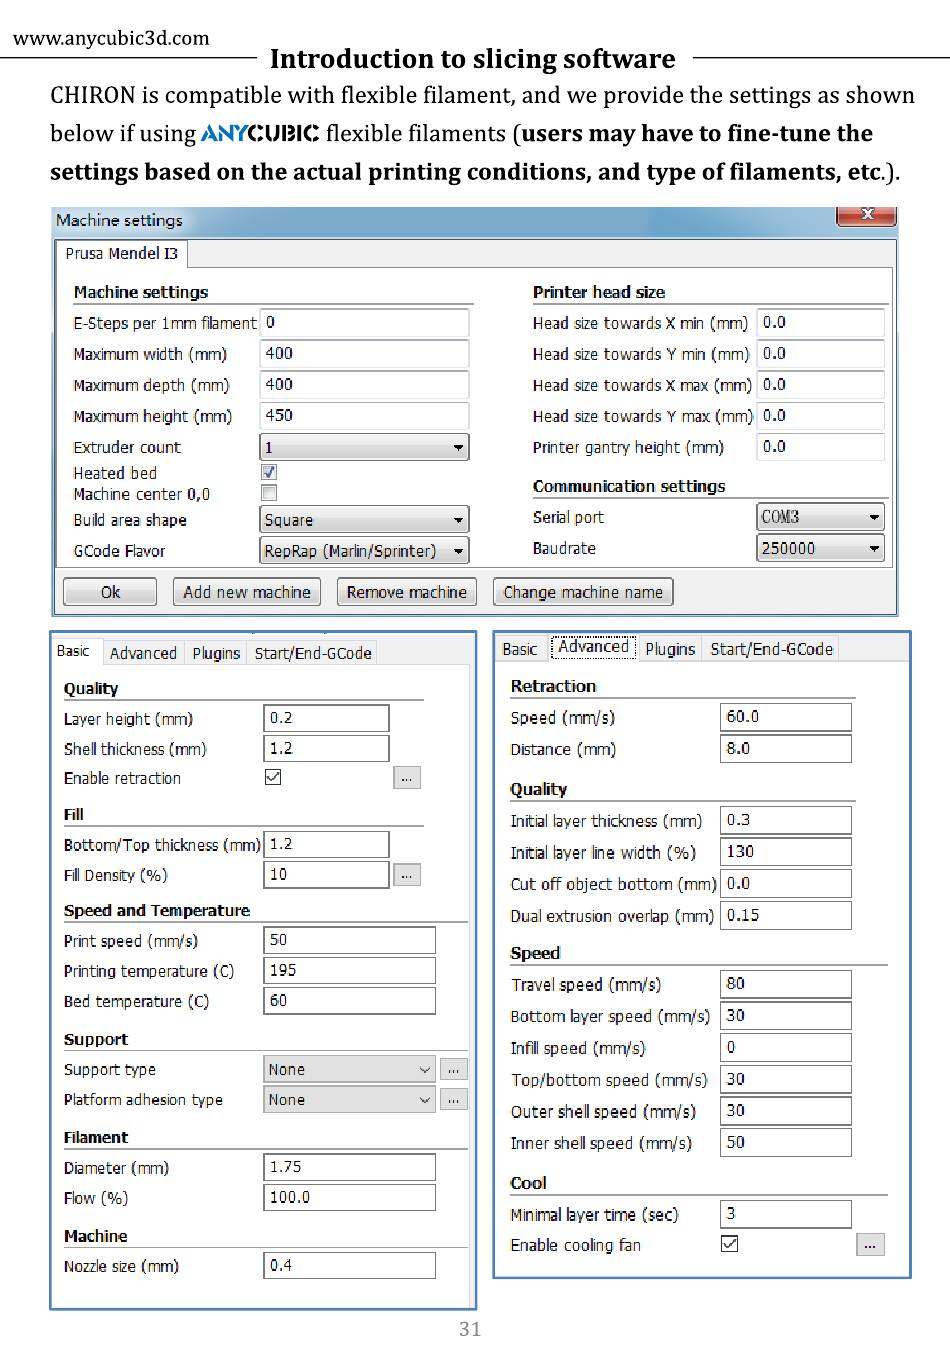The height and width of the screenshot is (1372, 950).
Task: Click the Minimal layer time field
Action: pos(786,1214)
